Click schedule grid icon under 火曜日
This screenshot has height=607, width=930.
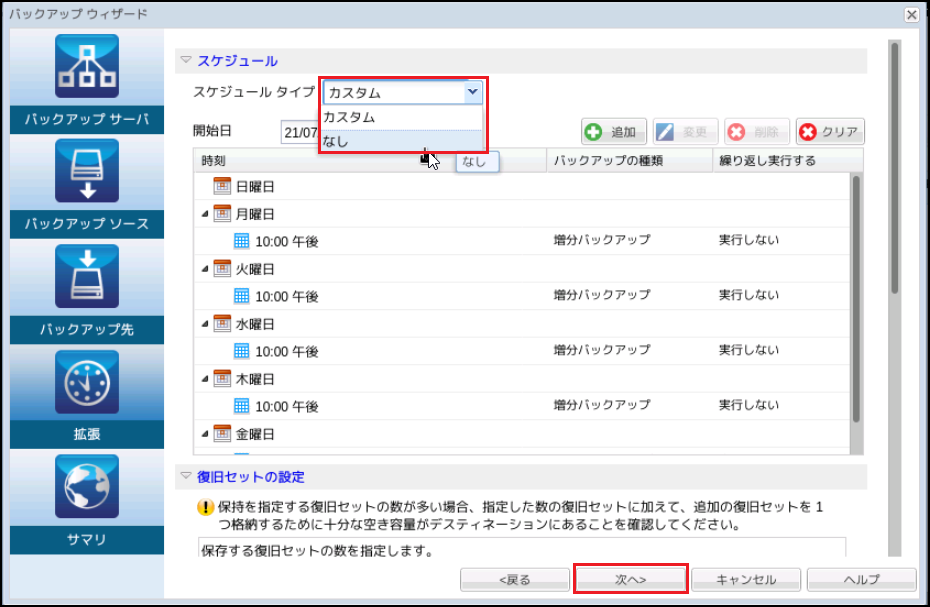(241, 295)
